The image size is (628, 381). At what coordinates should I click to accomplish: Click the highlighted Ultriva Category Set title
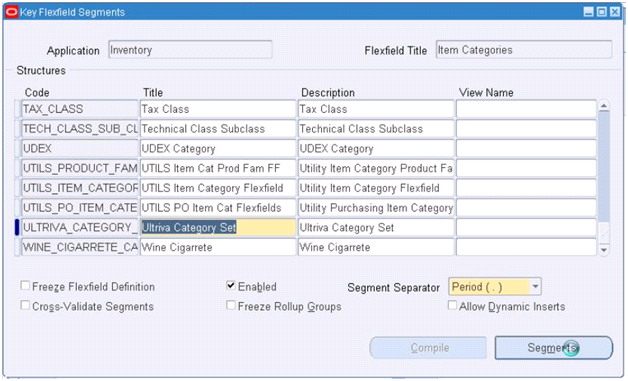[x=217, y=227]
